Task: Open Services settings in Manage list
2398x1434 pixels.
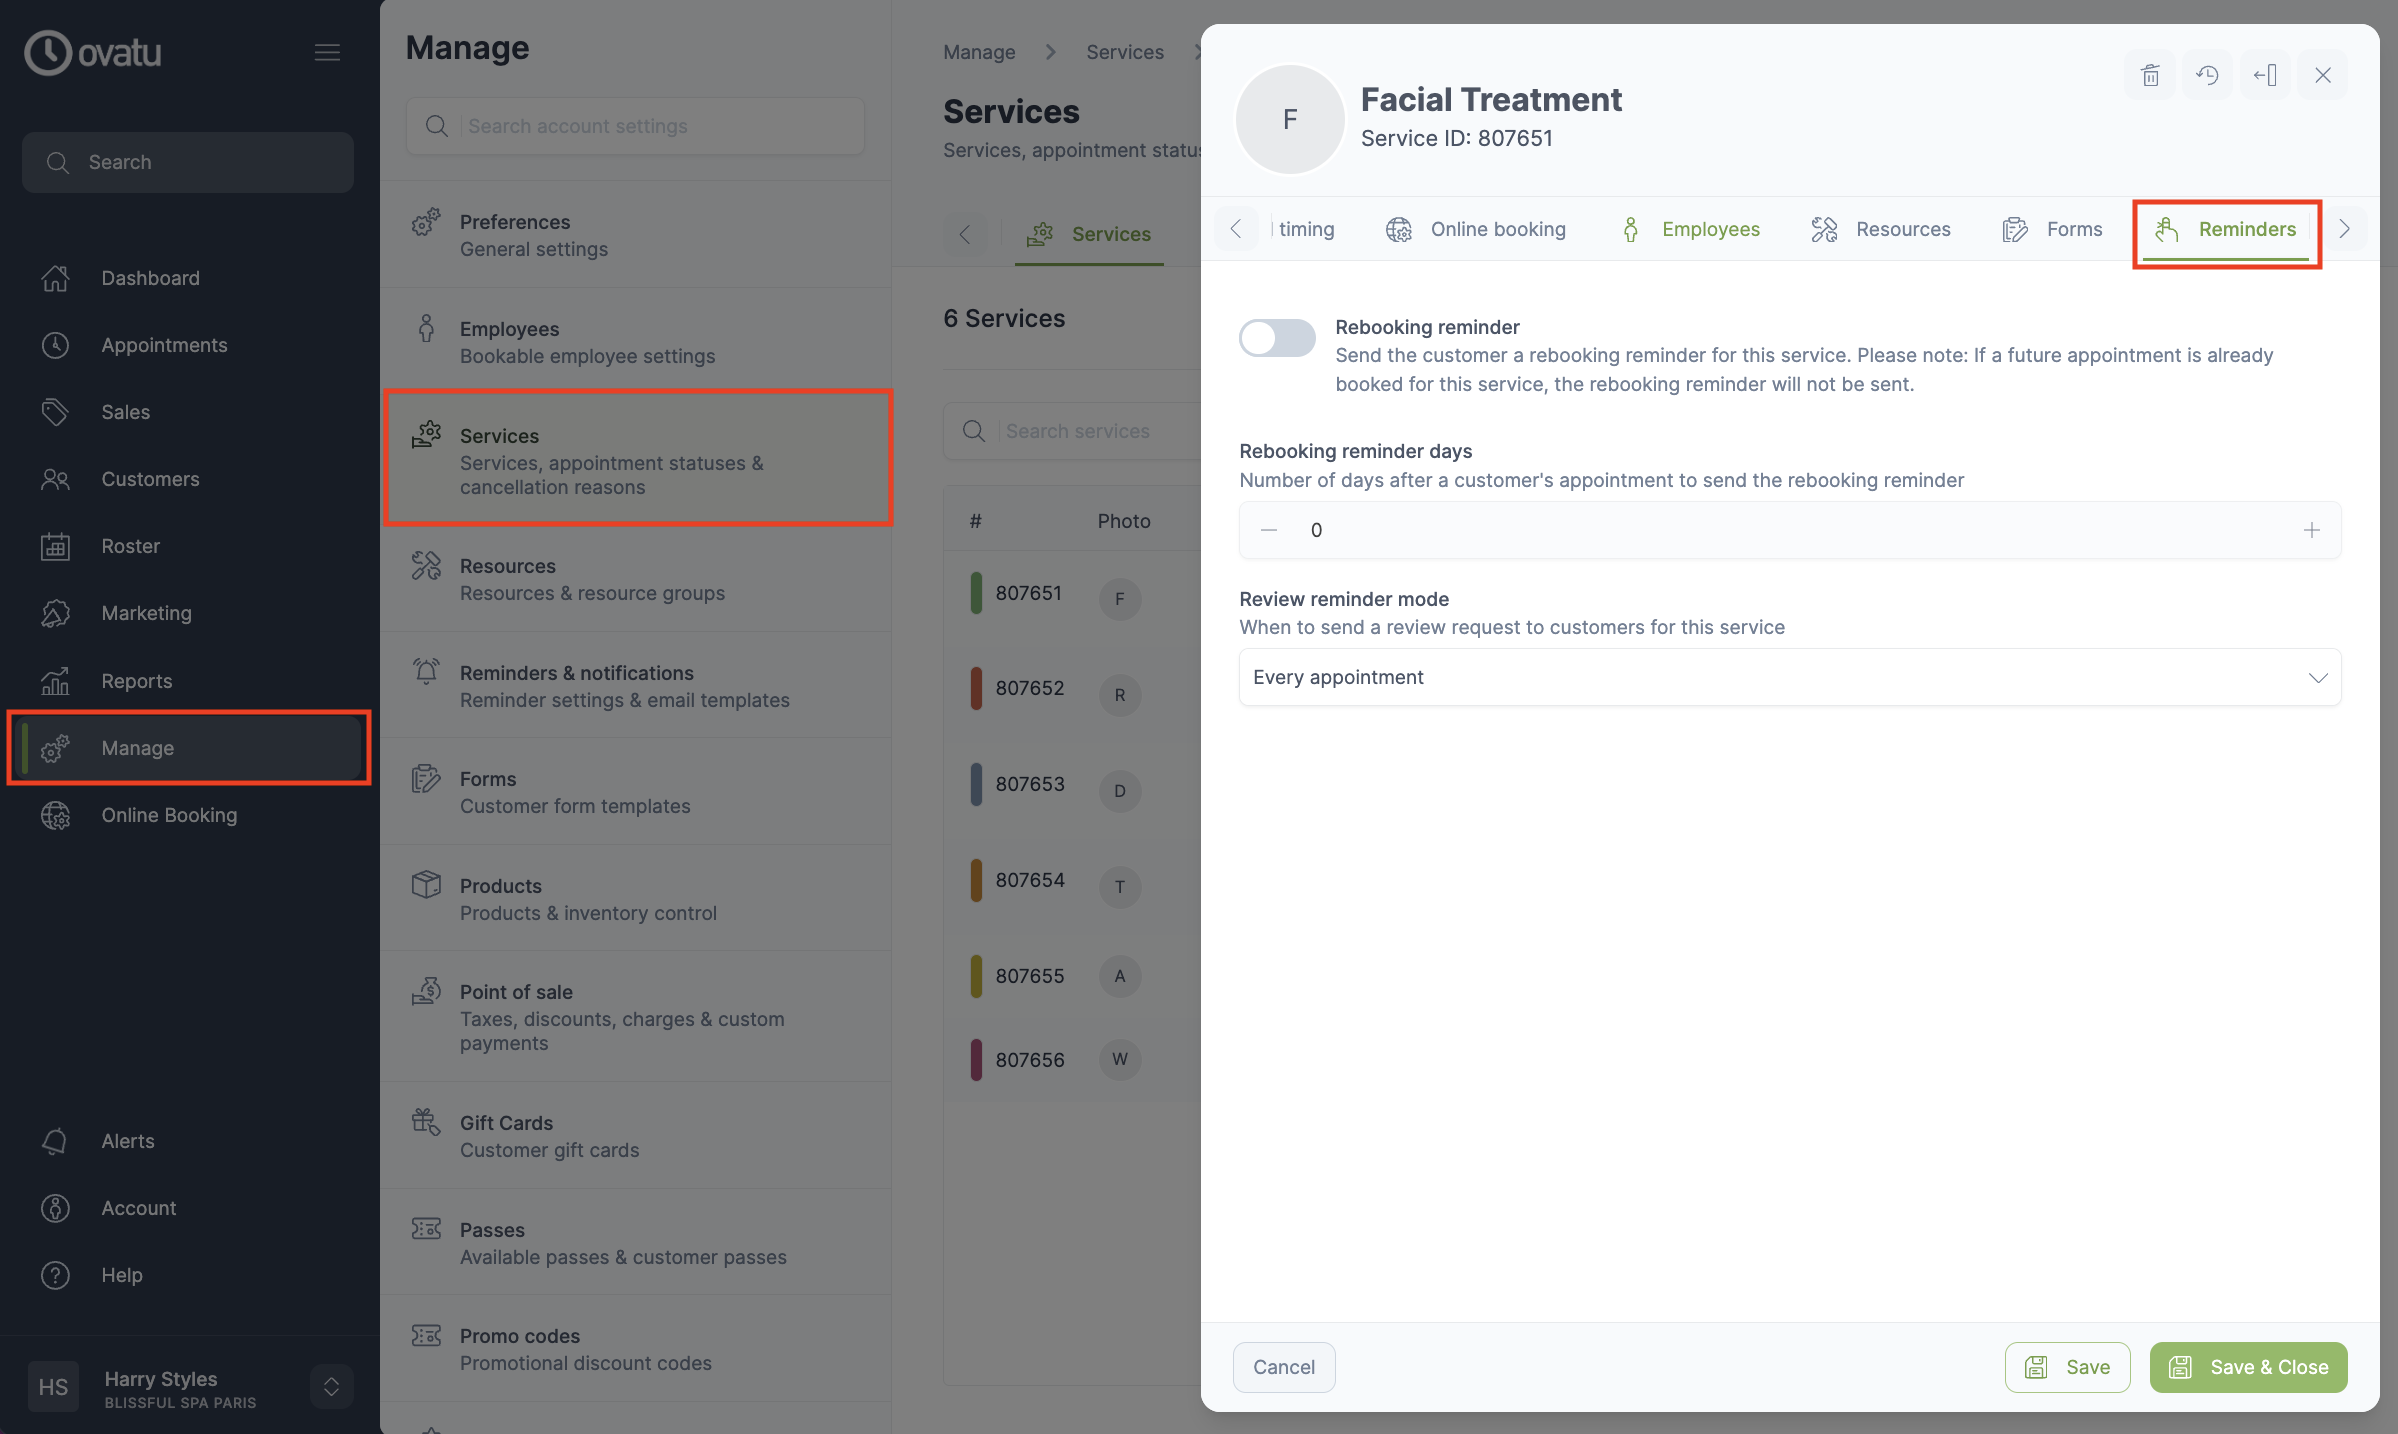Action: coord(636,460)
